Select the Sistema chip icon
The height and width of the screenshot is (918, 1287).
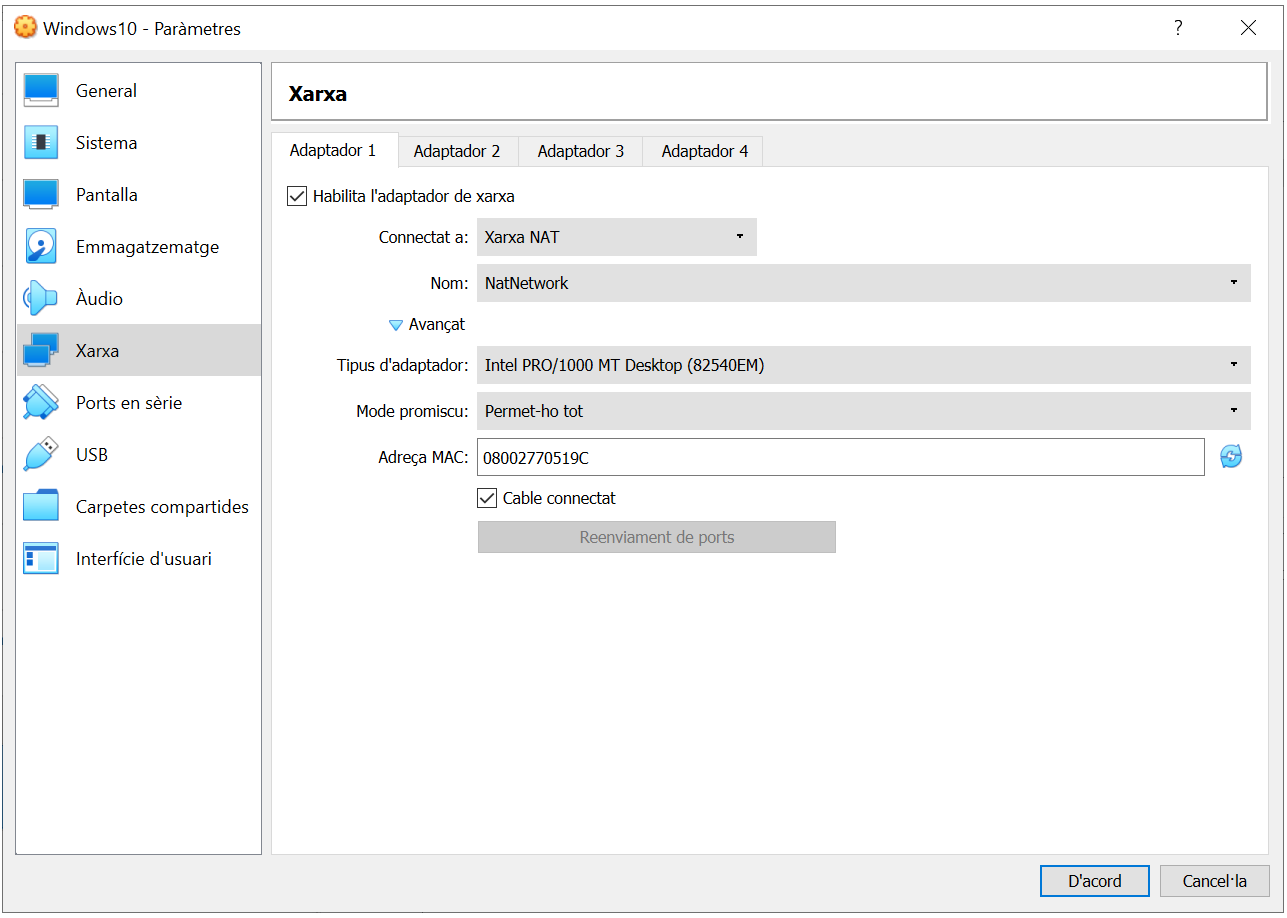(x=41, y=143)
